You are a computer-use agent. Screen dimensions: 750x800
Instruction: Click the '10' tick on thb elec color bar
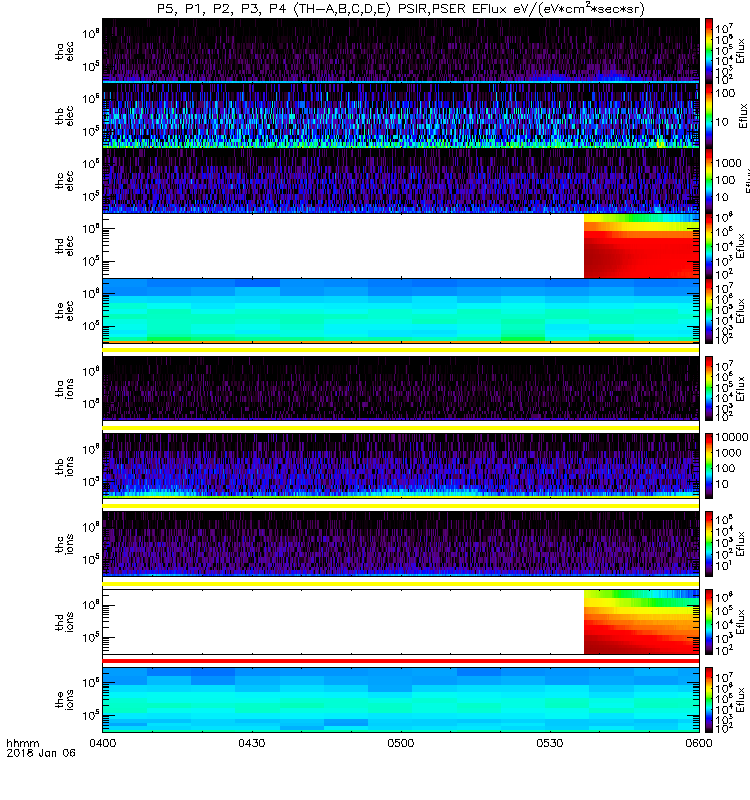click(x=722, y=122)
